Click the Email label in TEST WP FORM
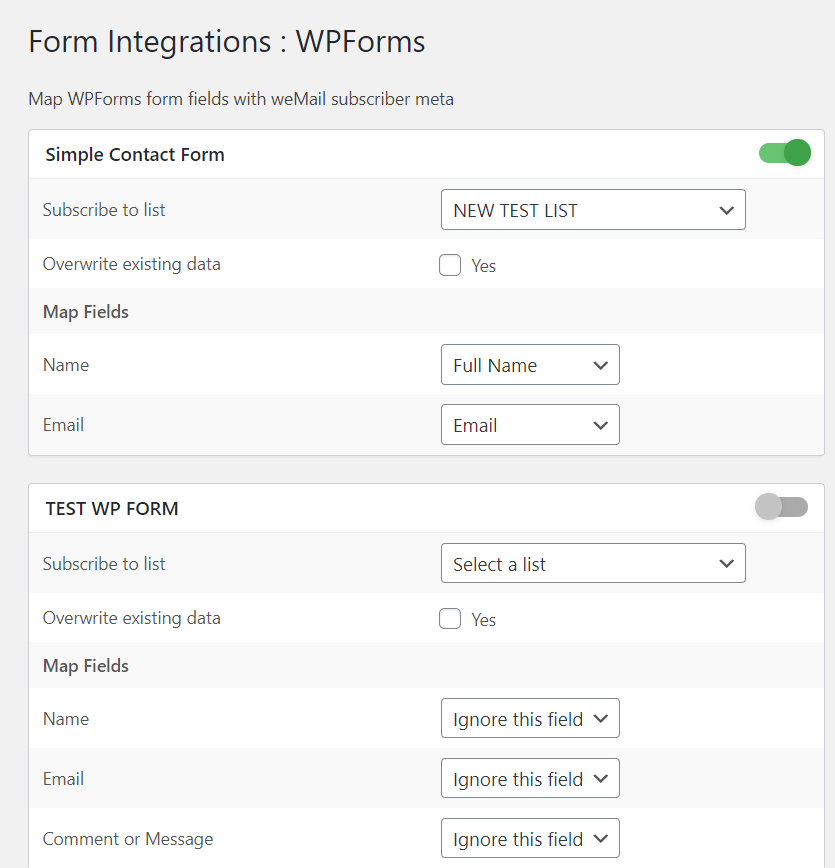Image resolution: width=835 pixels, height=868 pixels. (64, 778)
